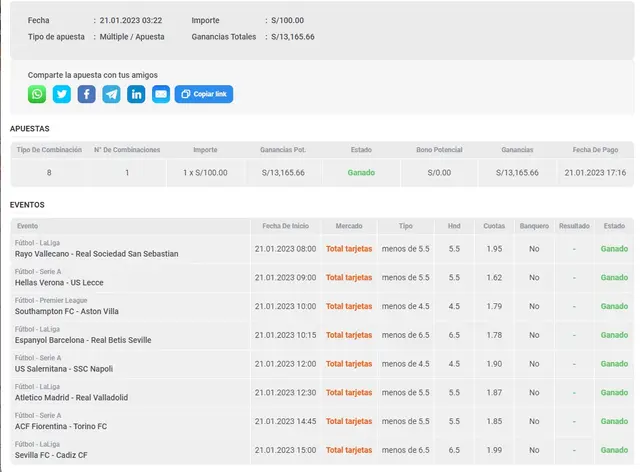This screenshot has height=472, width=640.
Task: Click the Copiar link button
Action: [204, 94]
